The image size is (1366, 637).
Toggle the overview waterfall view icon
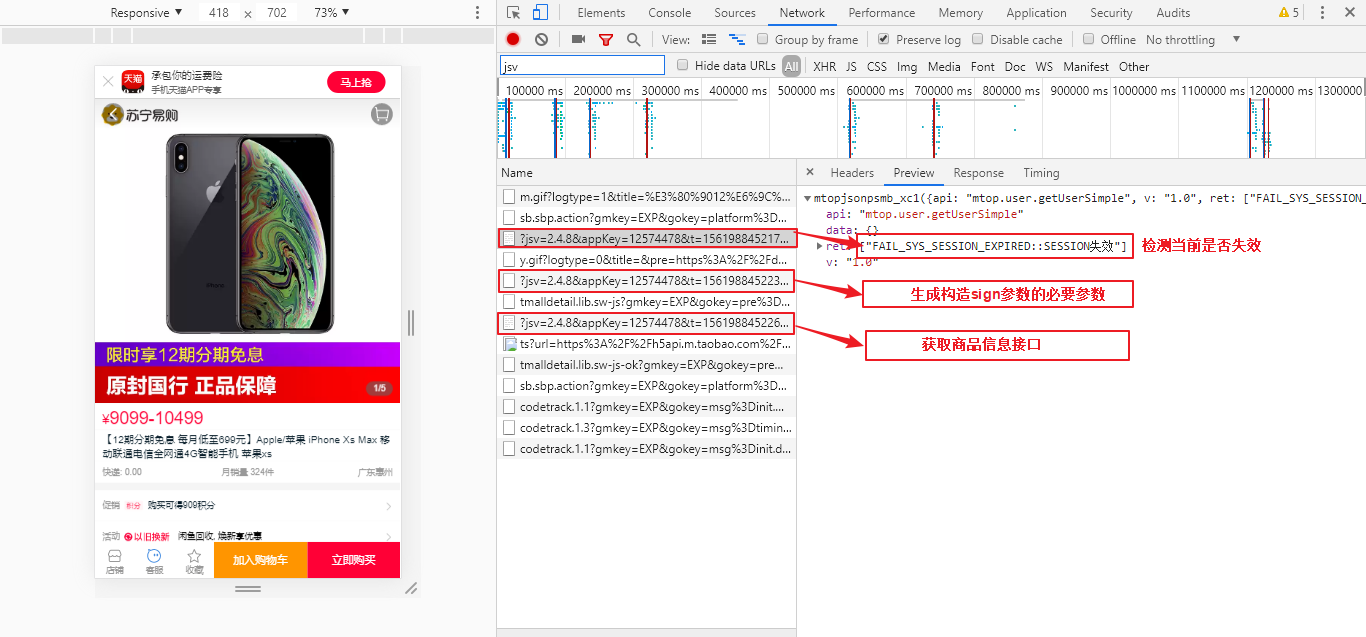(737, 40)
